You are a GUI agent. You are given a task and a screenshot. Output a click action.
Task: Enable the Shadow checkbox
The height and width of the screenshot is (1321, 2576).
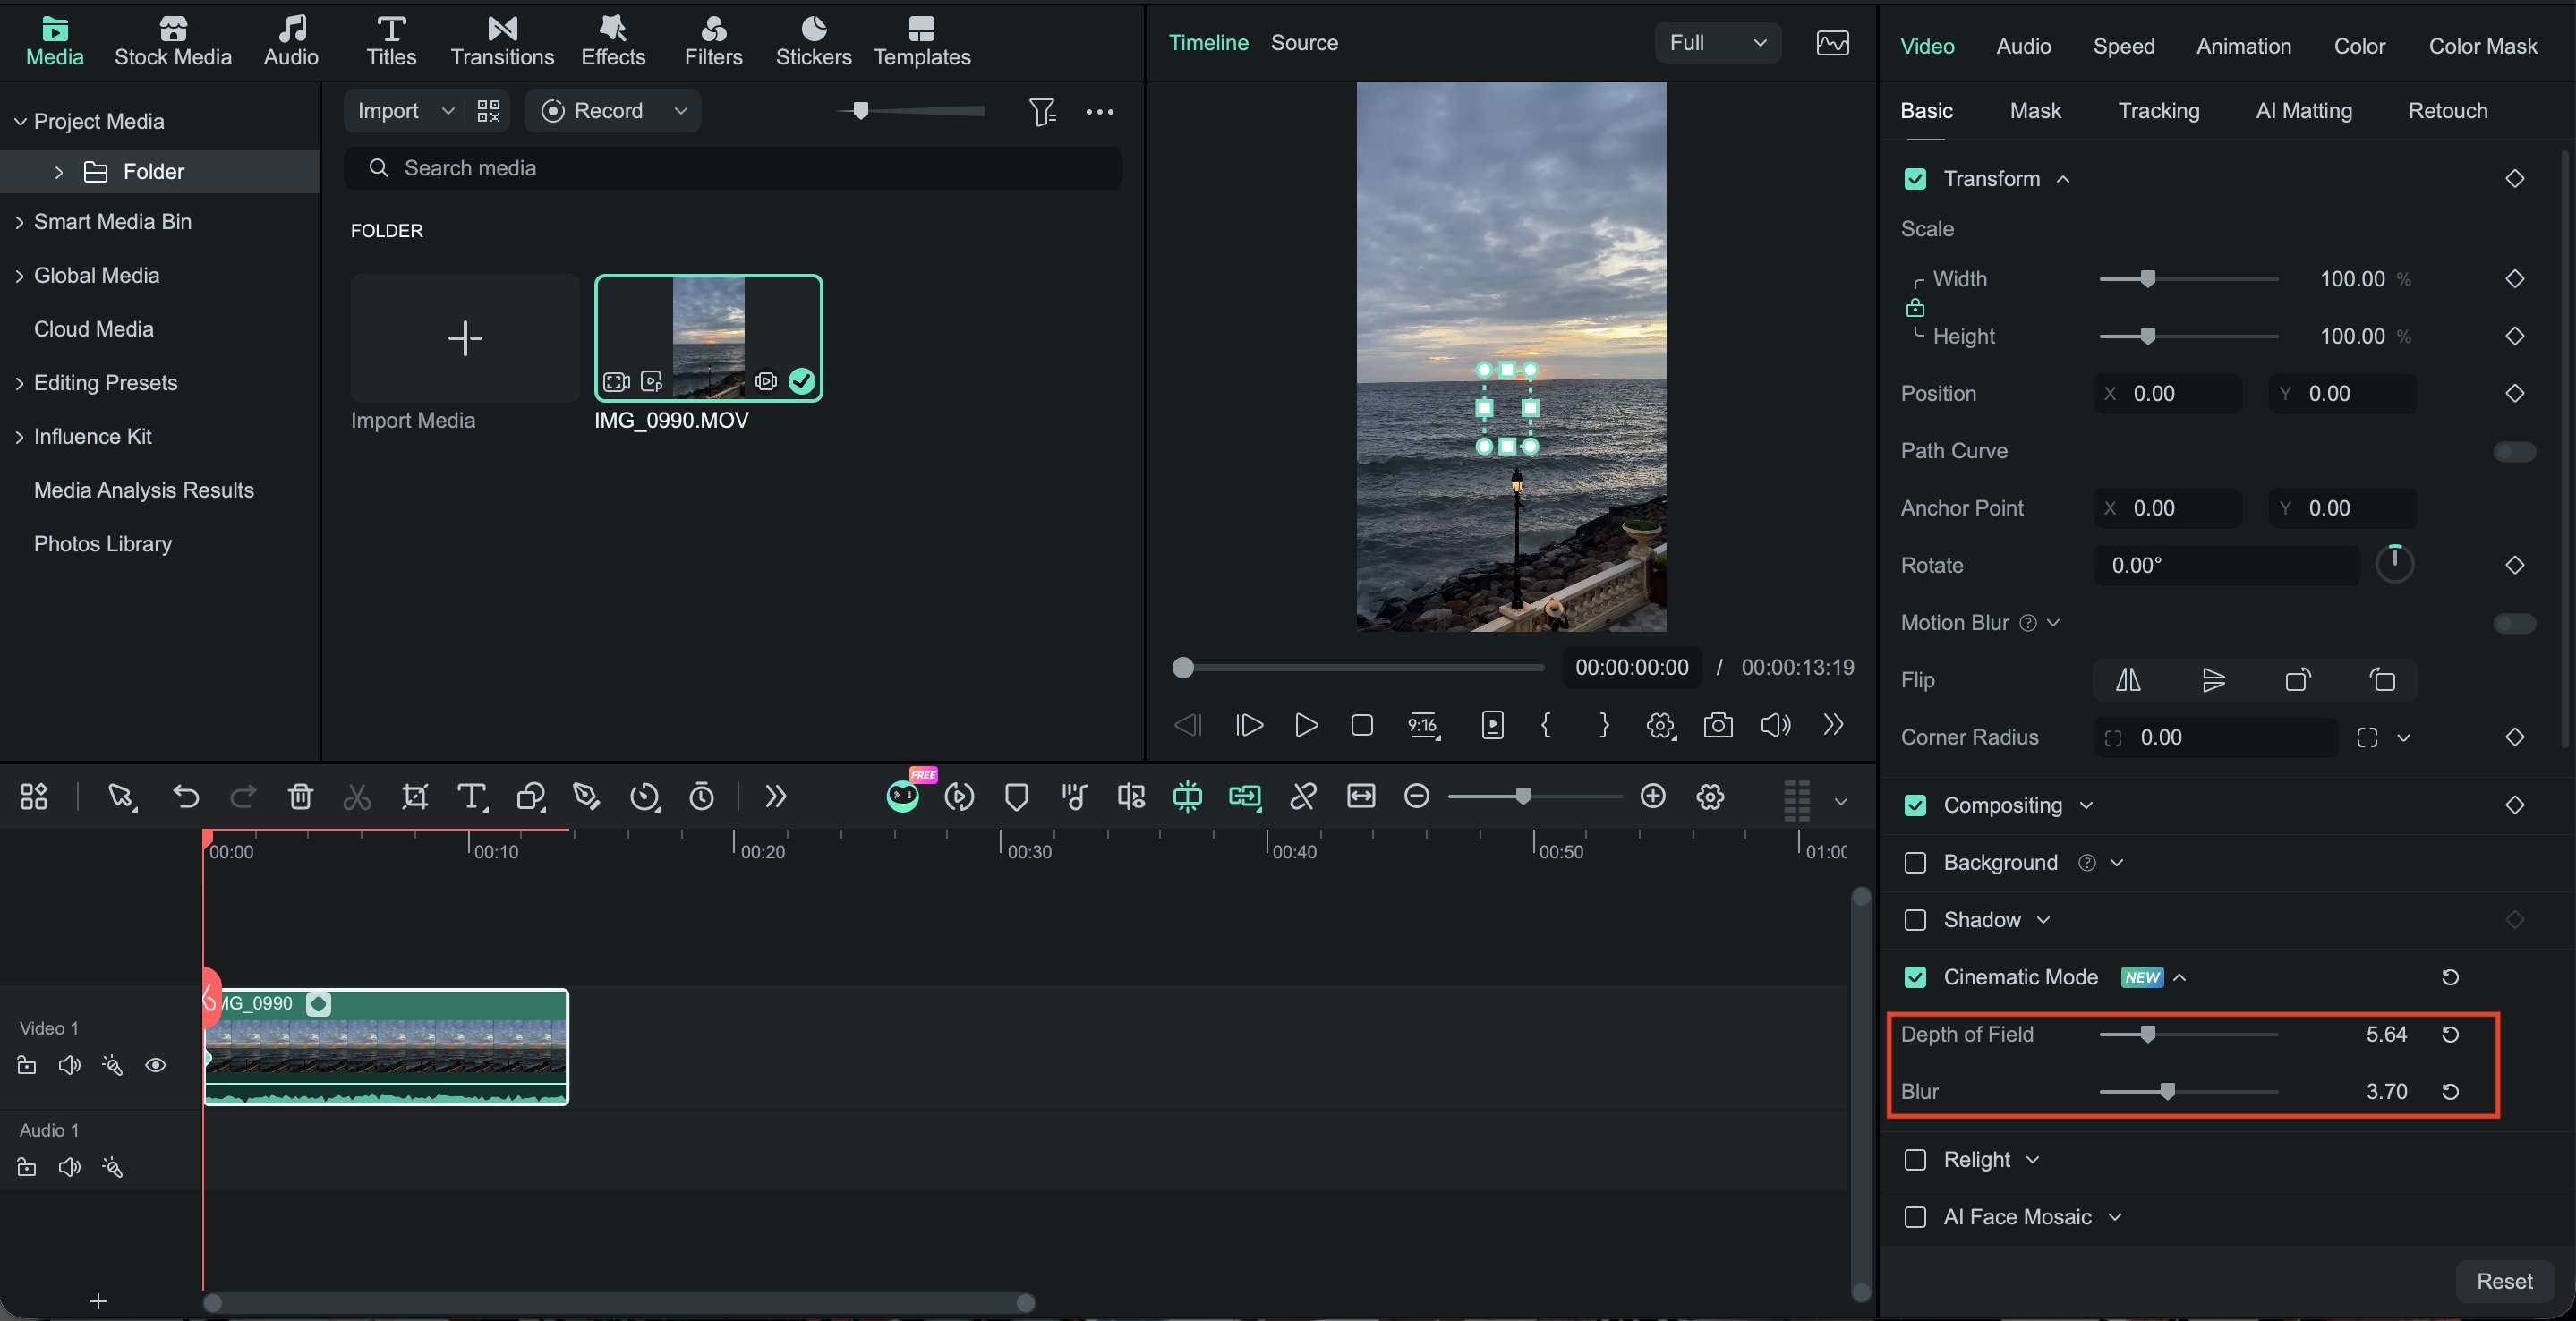(1915, 919)
